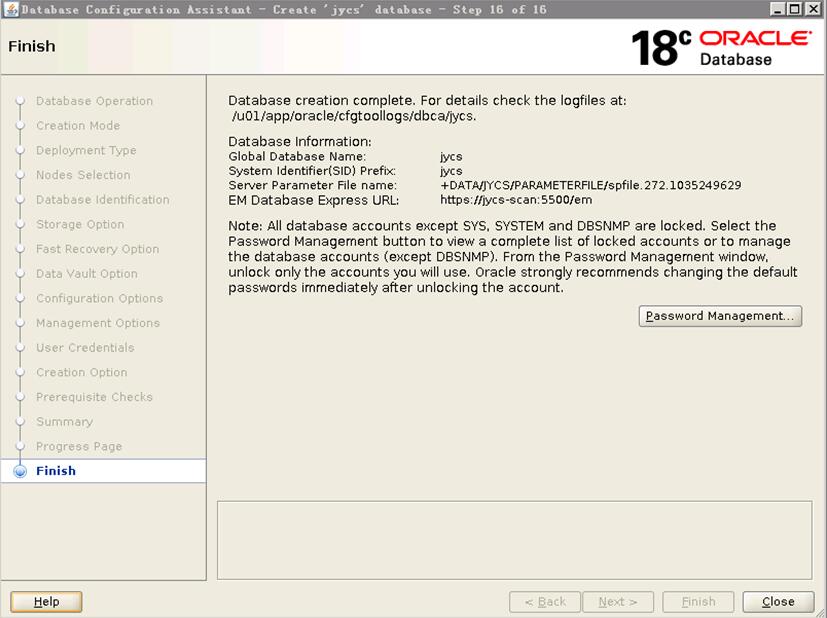Click the disabled Next button
This screenshot has height=618, width=827.
coord(618,602)
